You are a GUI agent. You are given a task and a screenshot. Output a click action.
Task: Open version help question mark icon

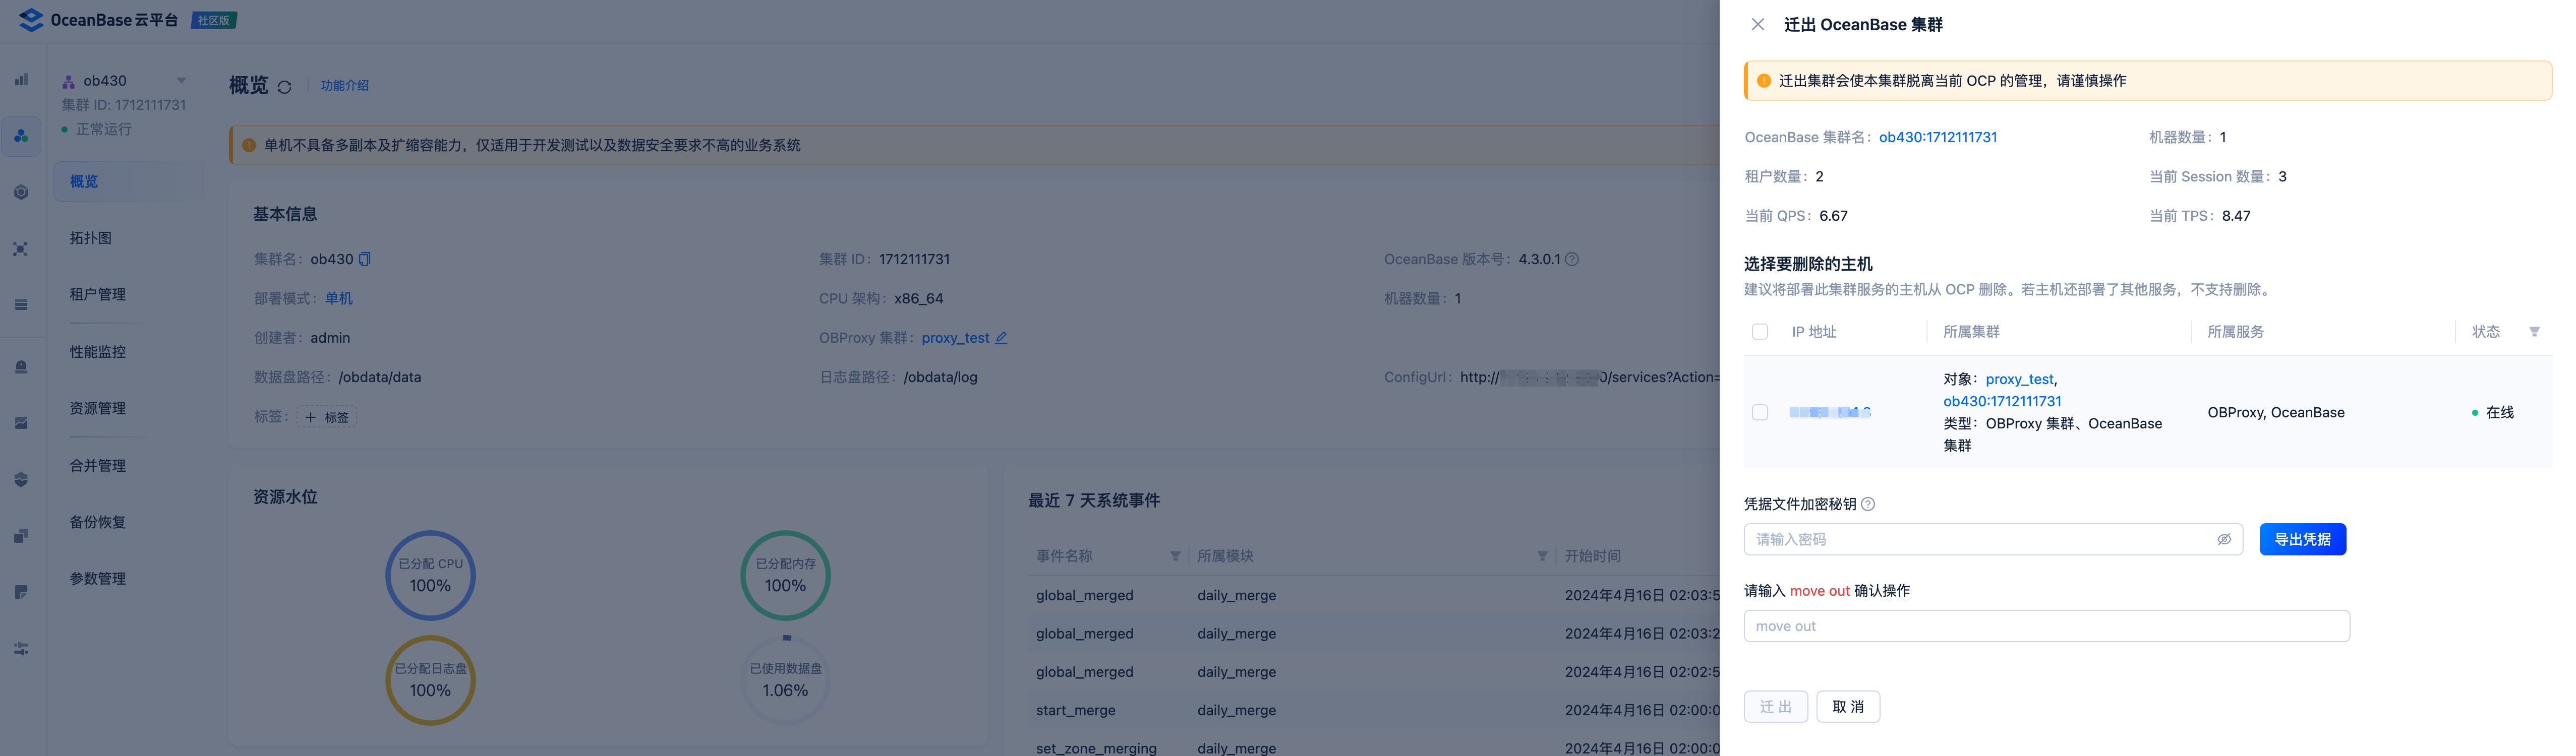pos(1572,259)
